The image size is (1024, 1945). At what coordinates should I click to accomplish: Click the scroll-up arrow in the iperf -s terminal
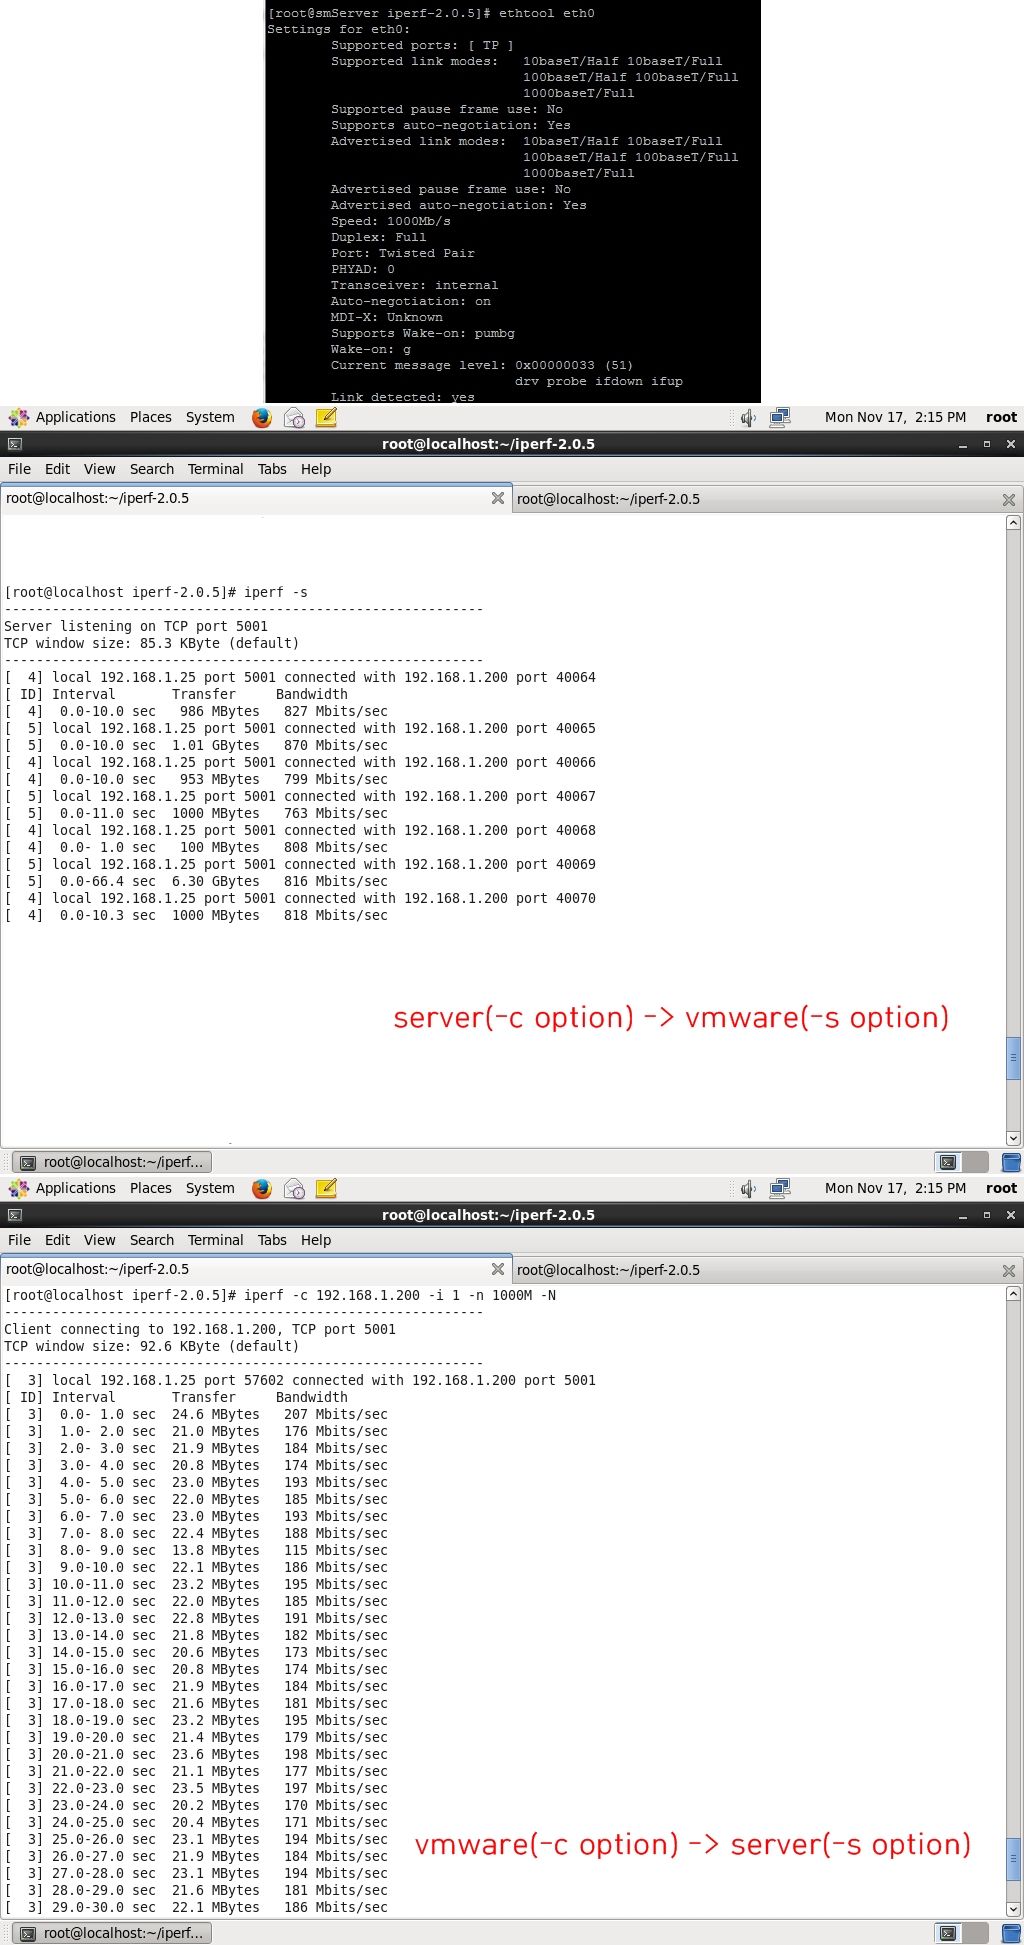tap(1013, 523)
